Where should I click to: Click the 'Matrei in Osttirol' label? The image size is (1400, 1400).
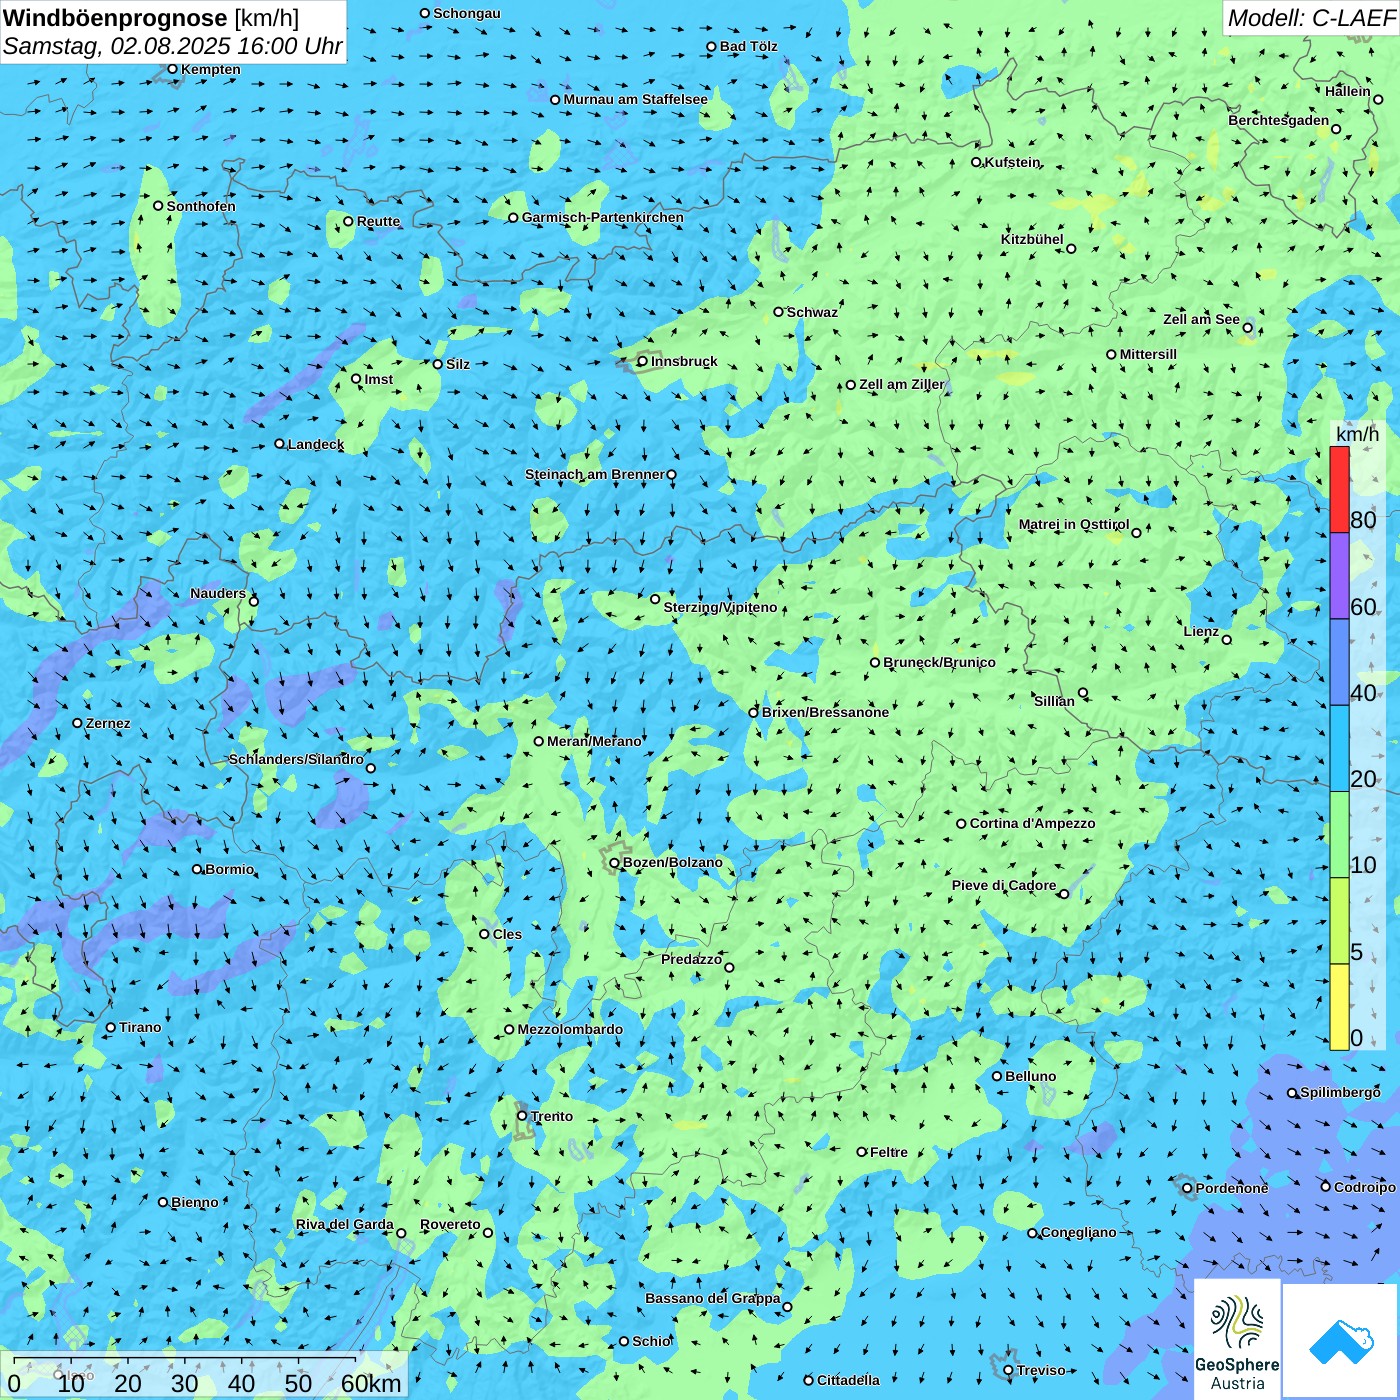(x=1074, y=524)
